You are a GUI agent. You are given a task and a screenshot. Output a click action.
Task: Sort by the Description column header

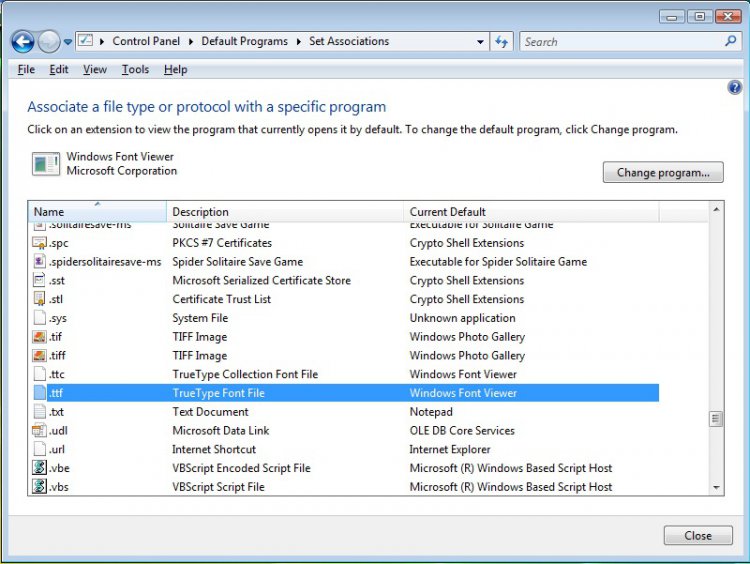click(x=285, y=211)
